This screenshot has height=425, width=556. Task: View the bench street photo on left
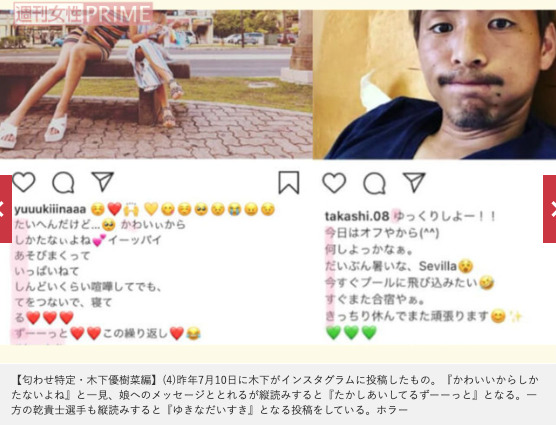pyautogui.click(x=156, y=84)
